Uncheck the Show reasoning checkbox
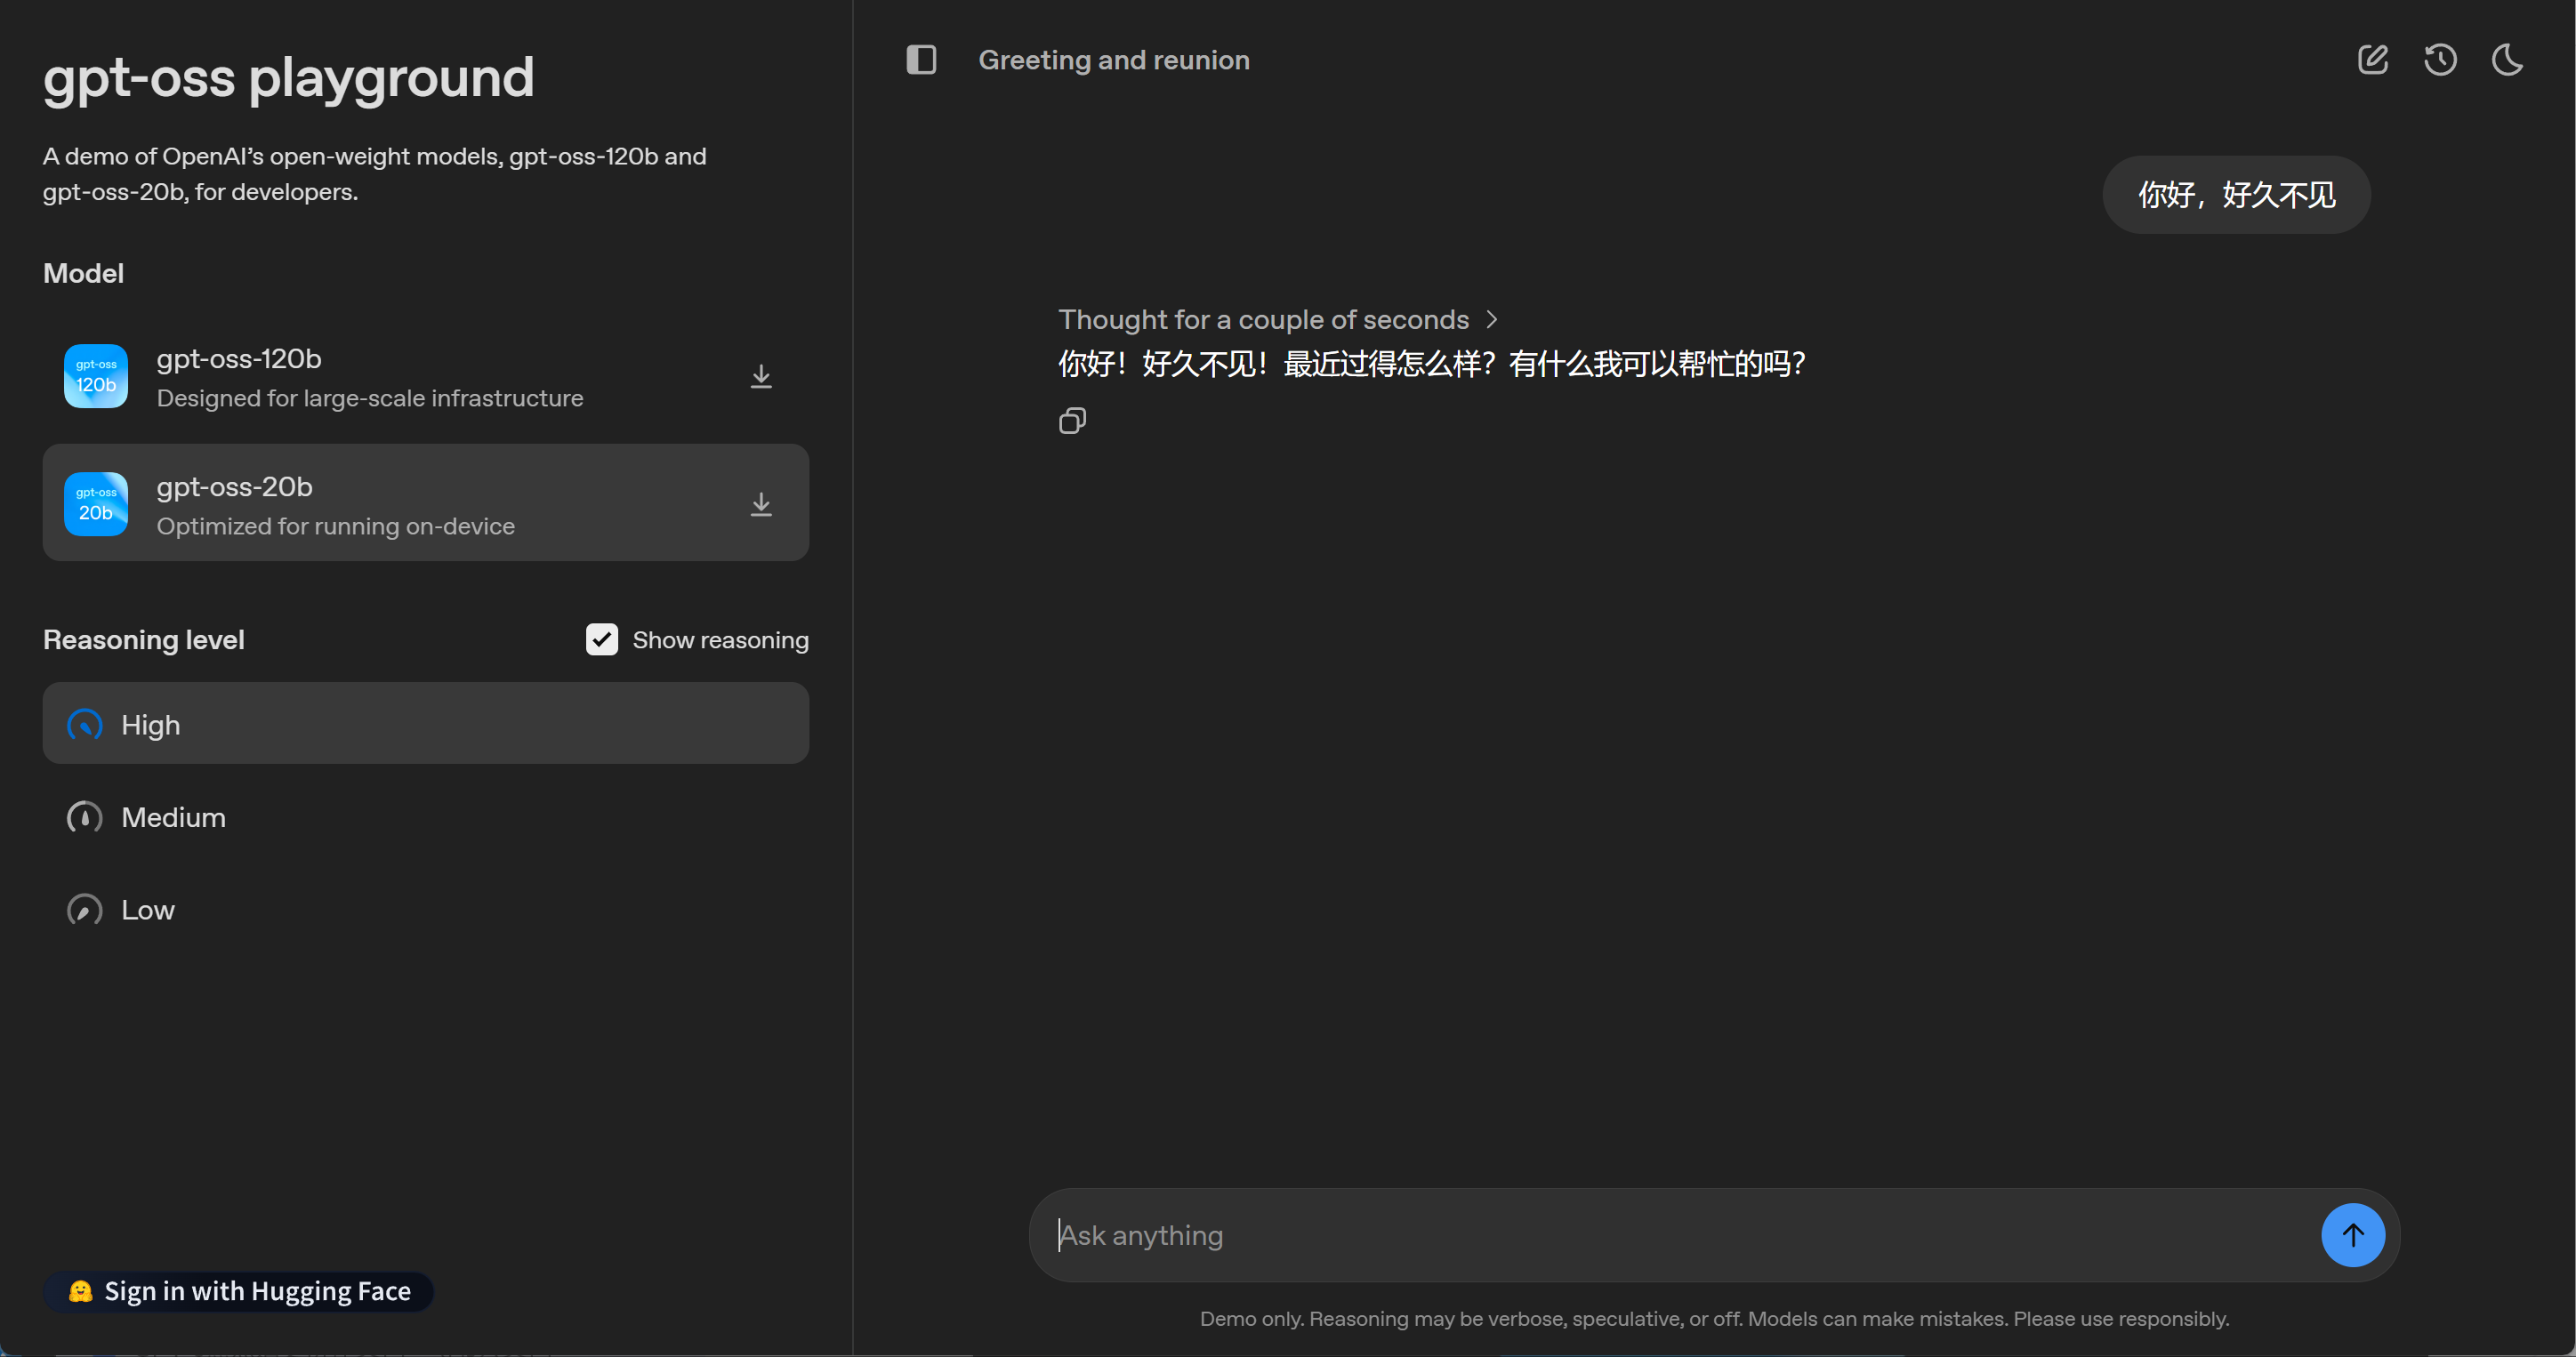Image resolution: width=2576 pixels, height=1357 pixels. click(602, 640)
